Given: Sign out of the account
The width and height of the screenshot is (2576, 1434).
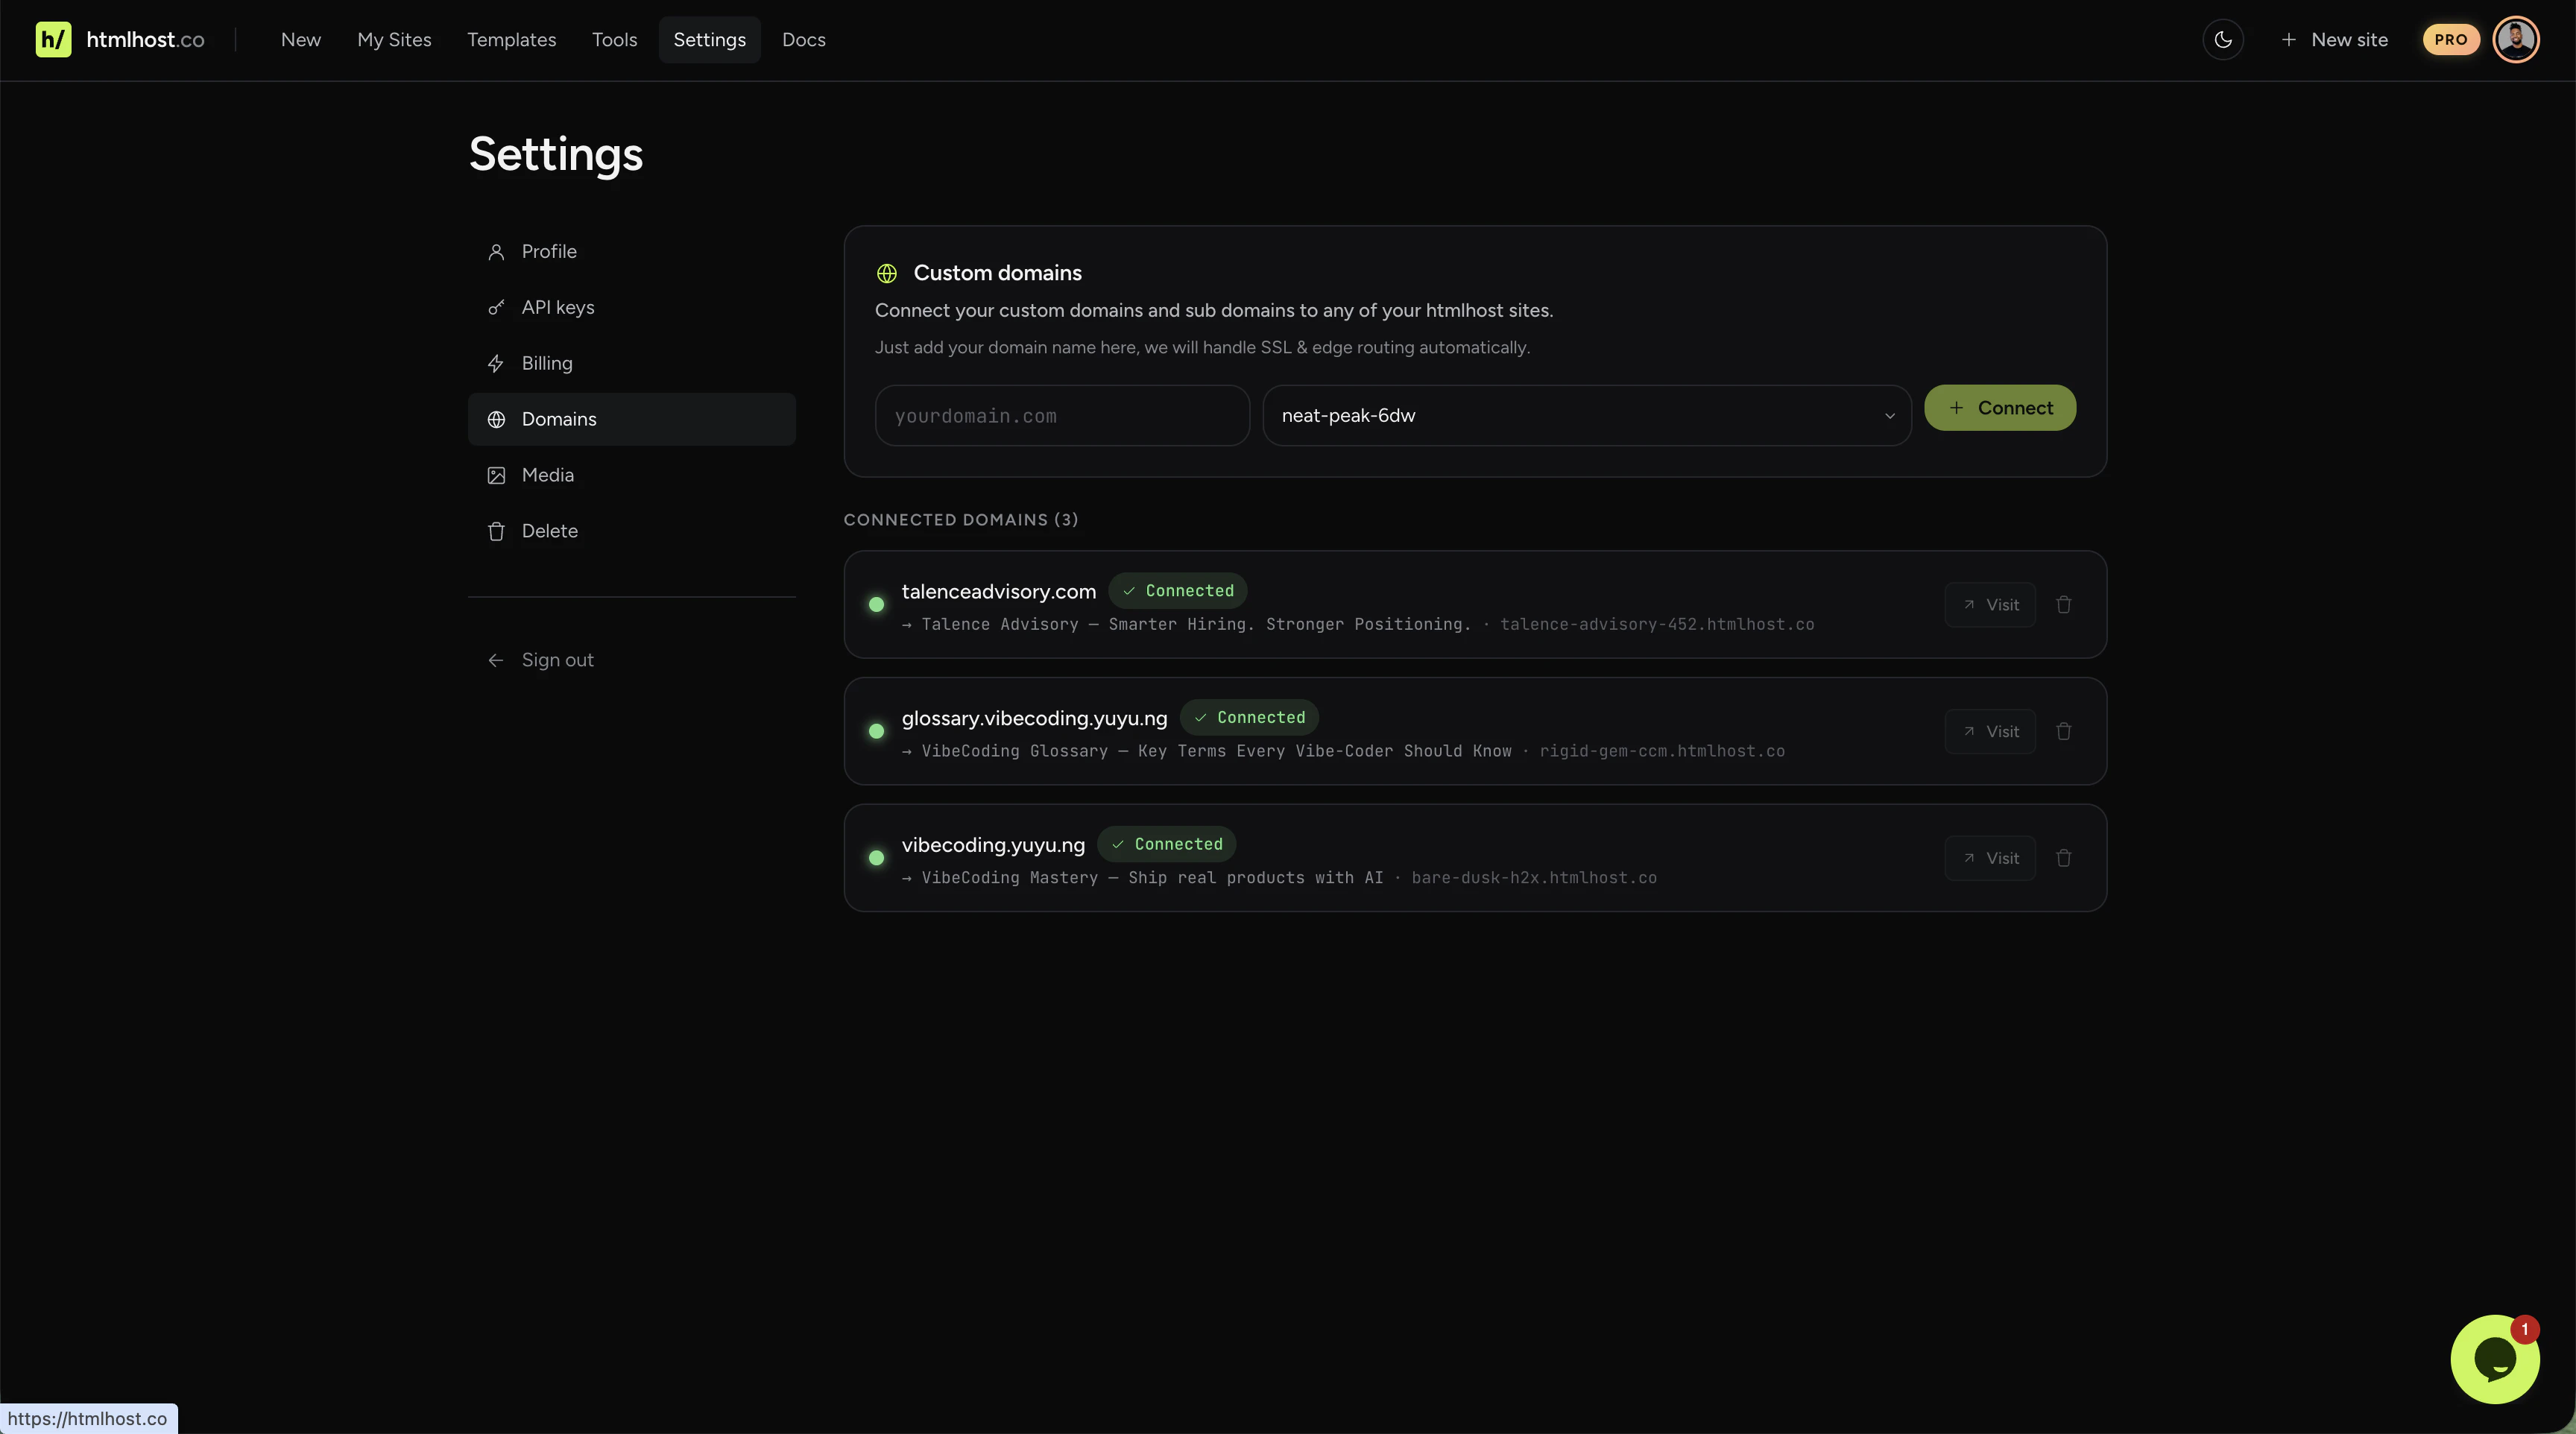Looking at the screenshot, I should (632, 661).
